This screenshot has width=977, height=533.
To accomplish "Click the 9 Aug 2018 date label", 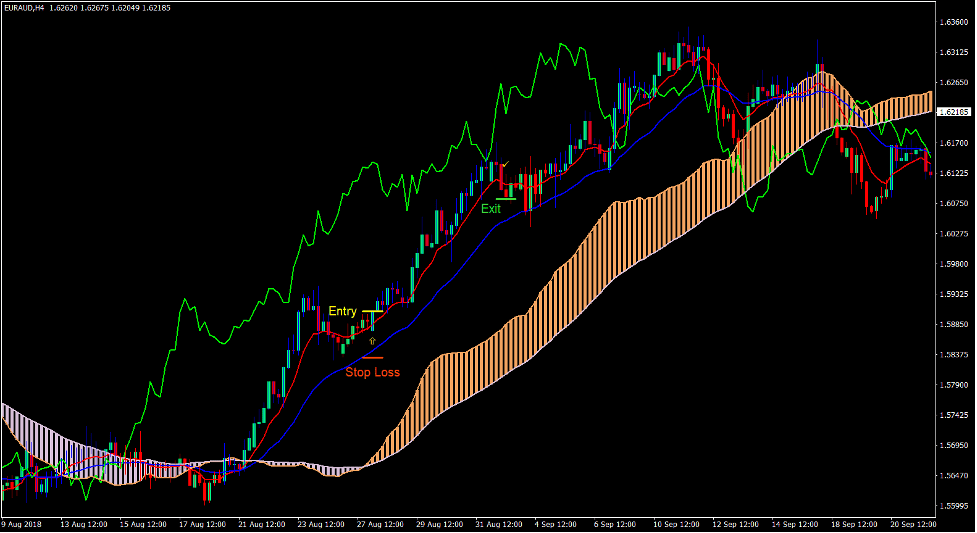I will tap(21, 524).
